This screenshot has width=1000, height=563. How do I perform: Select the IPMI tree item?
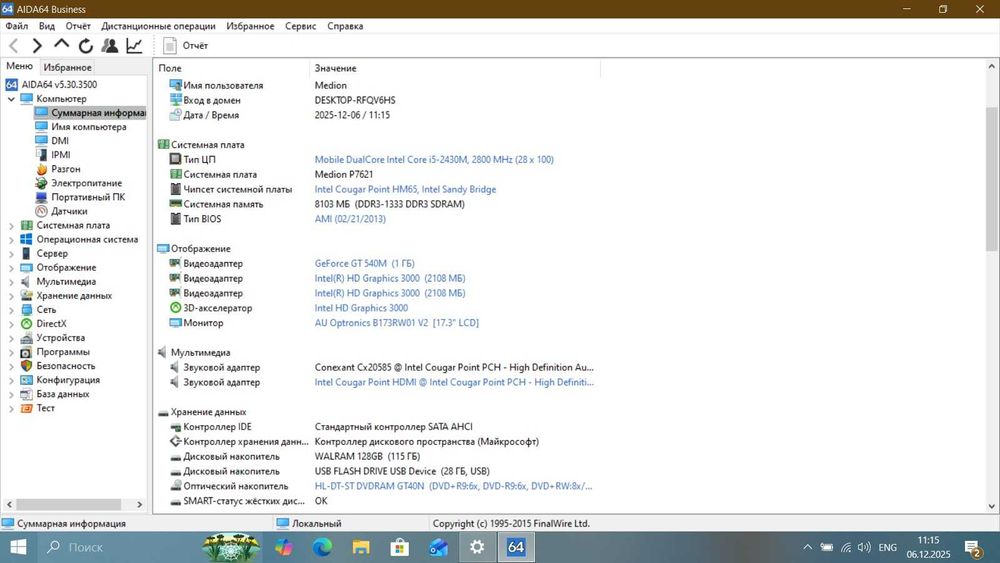[61, 155]
